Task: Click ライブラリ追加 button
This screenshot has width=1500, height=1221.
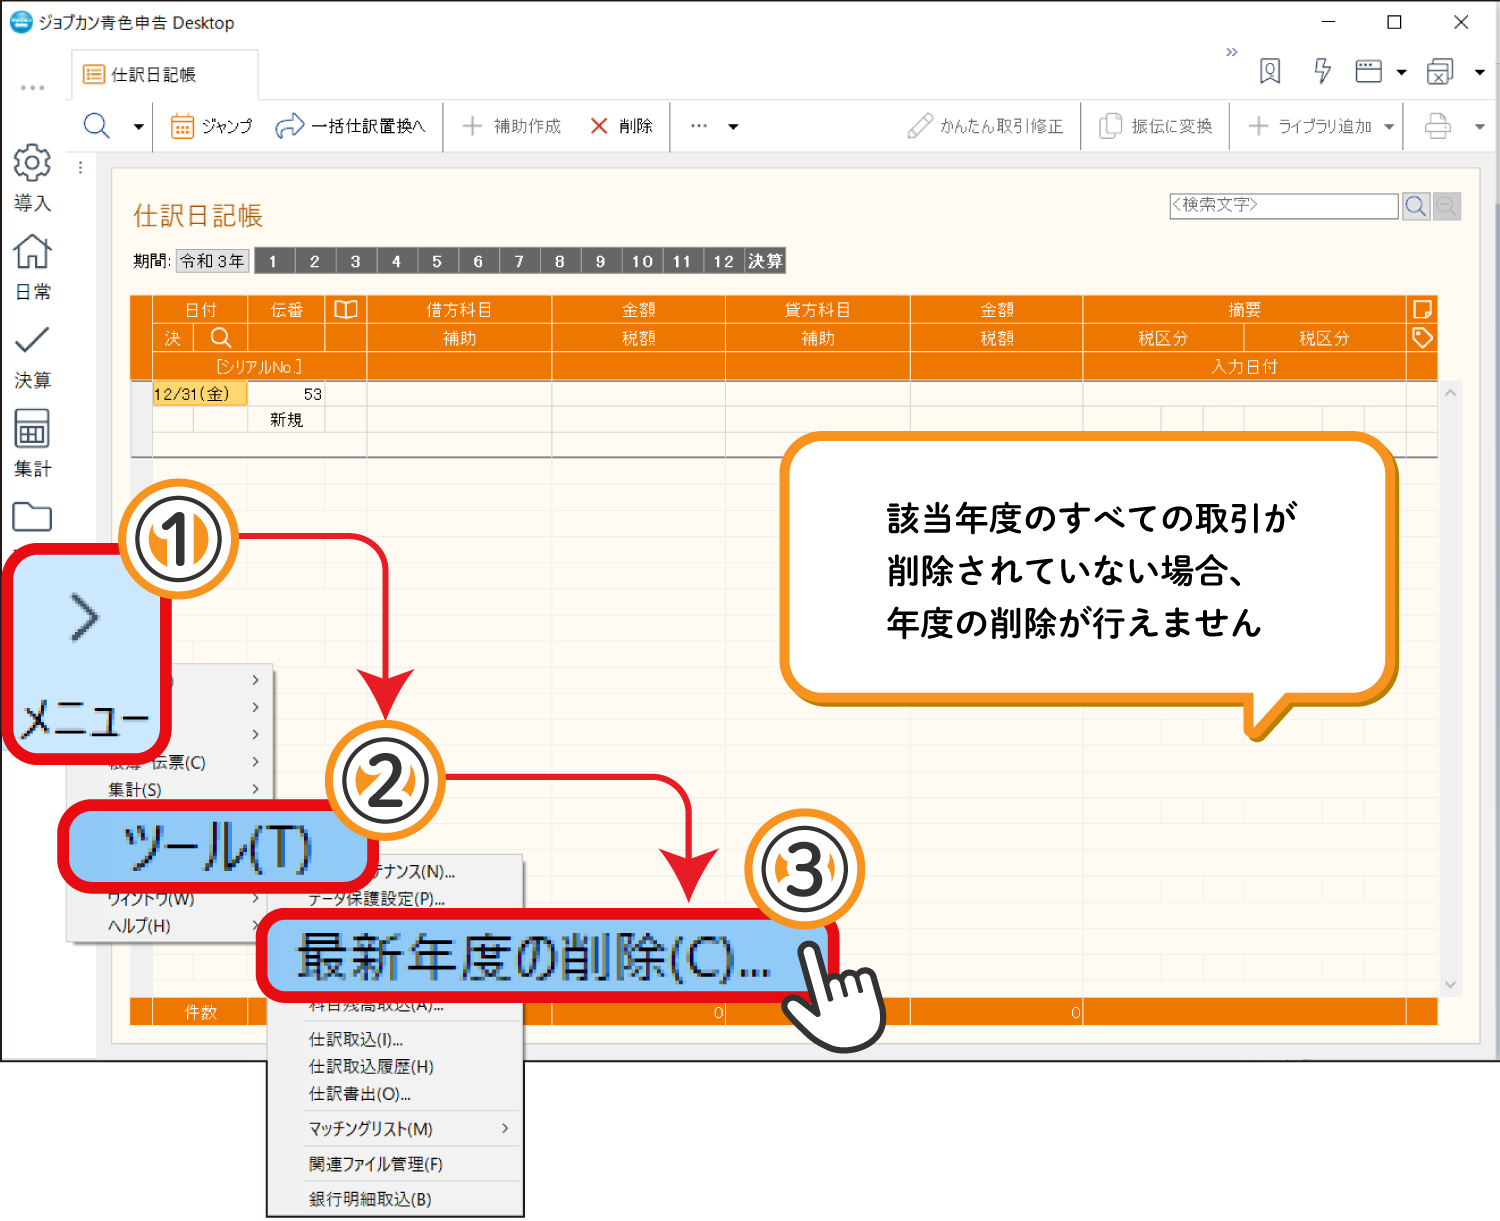Action: click(x=1310, y=126)
